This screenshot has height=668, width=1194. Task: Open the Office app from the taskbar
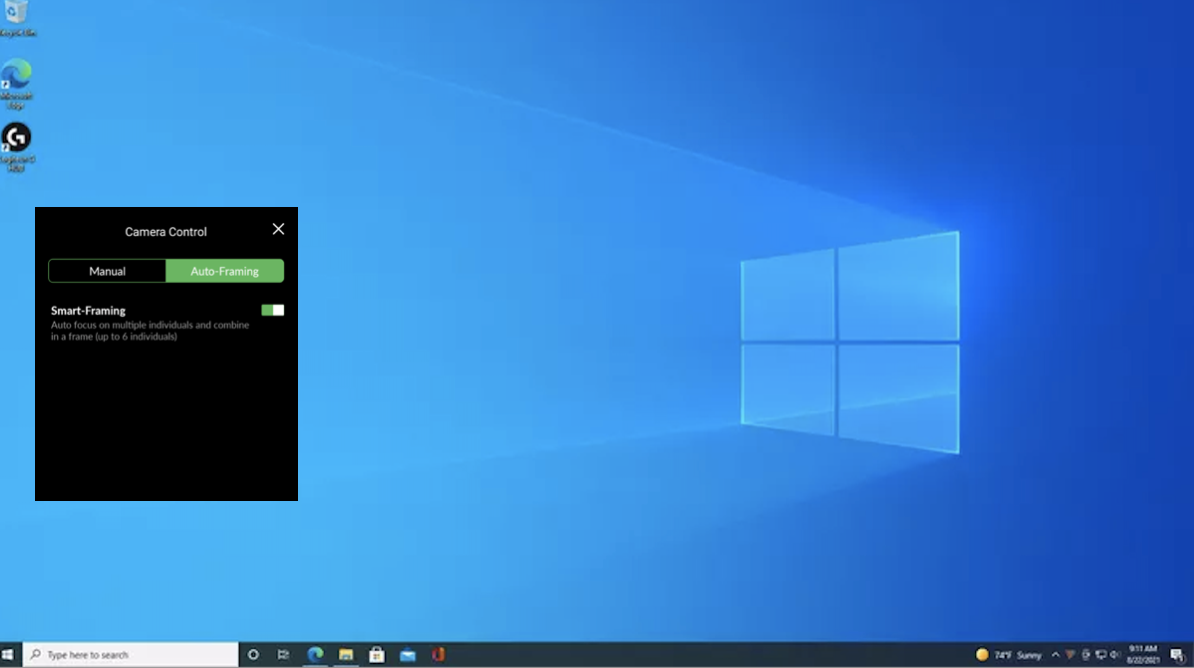(x=439, y=654)
